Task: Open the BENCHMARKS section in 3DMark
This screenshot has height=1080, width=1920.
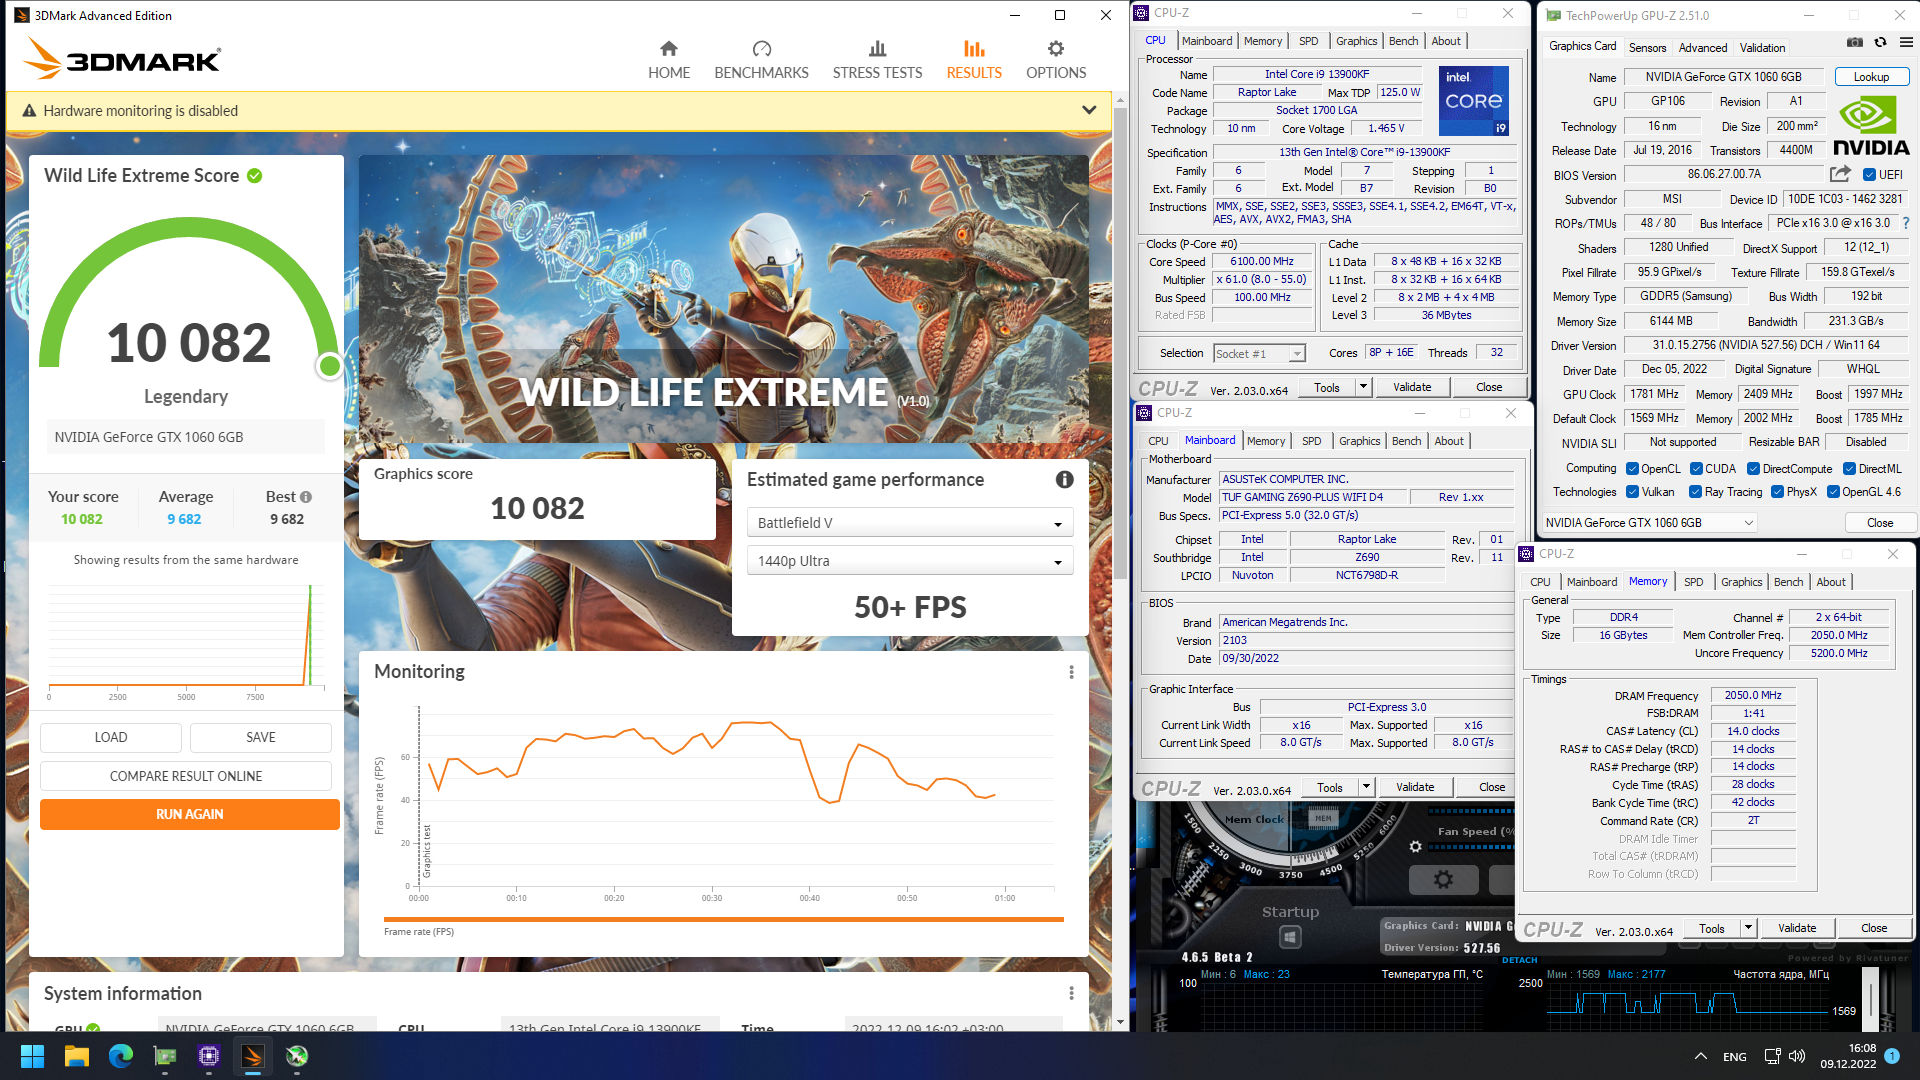Action: (x=761, y=60)
